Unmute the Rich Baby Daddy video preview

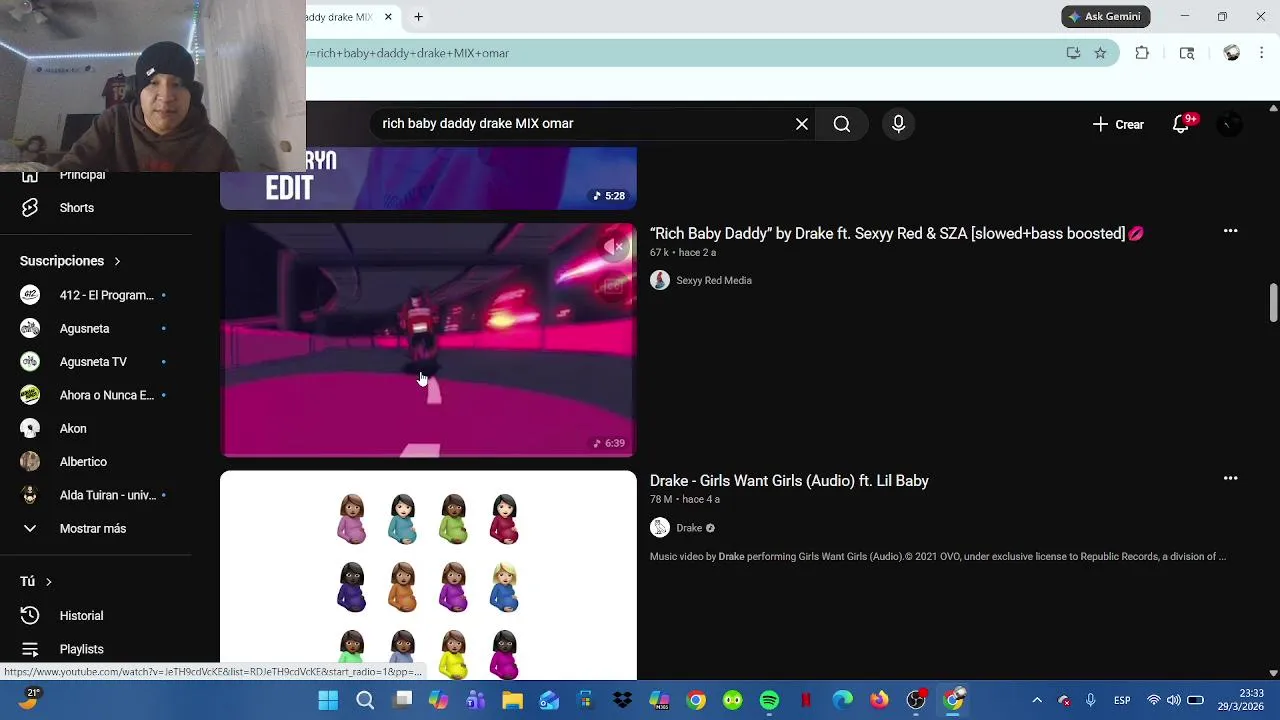[614, 247]
